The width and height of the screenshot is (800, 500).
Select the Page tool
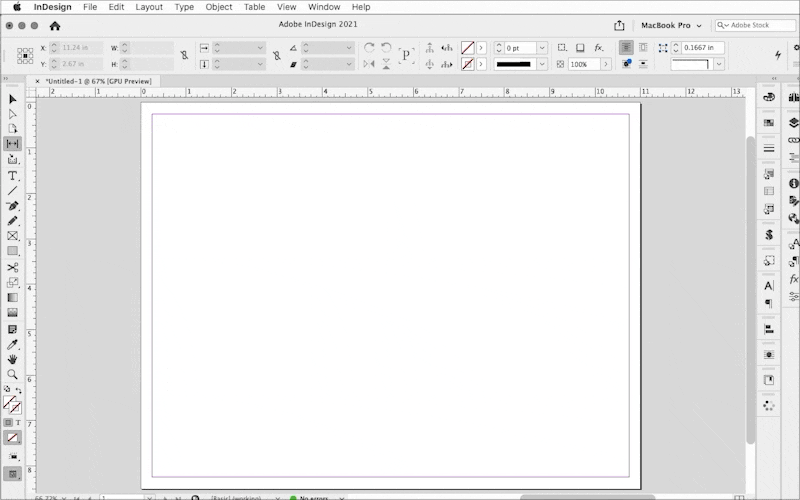[12, 129]
